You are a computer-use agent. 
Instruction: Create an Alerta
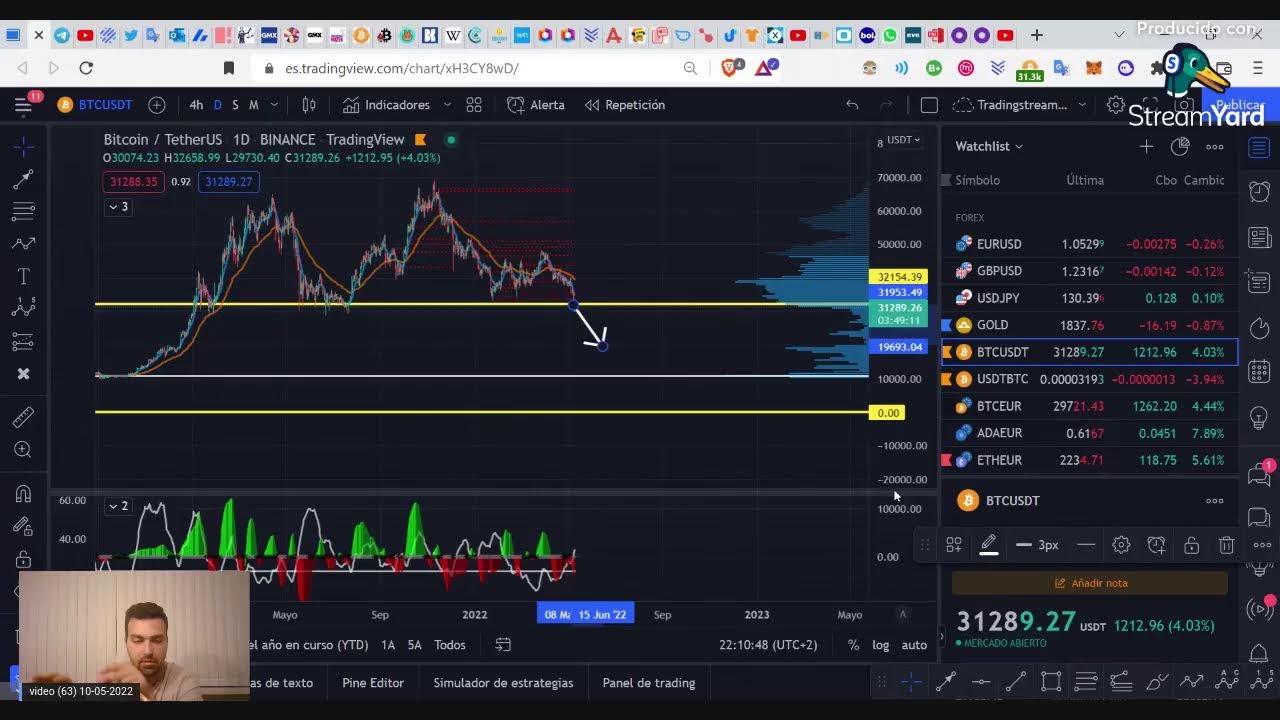tap(536, 104)
